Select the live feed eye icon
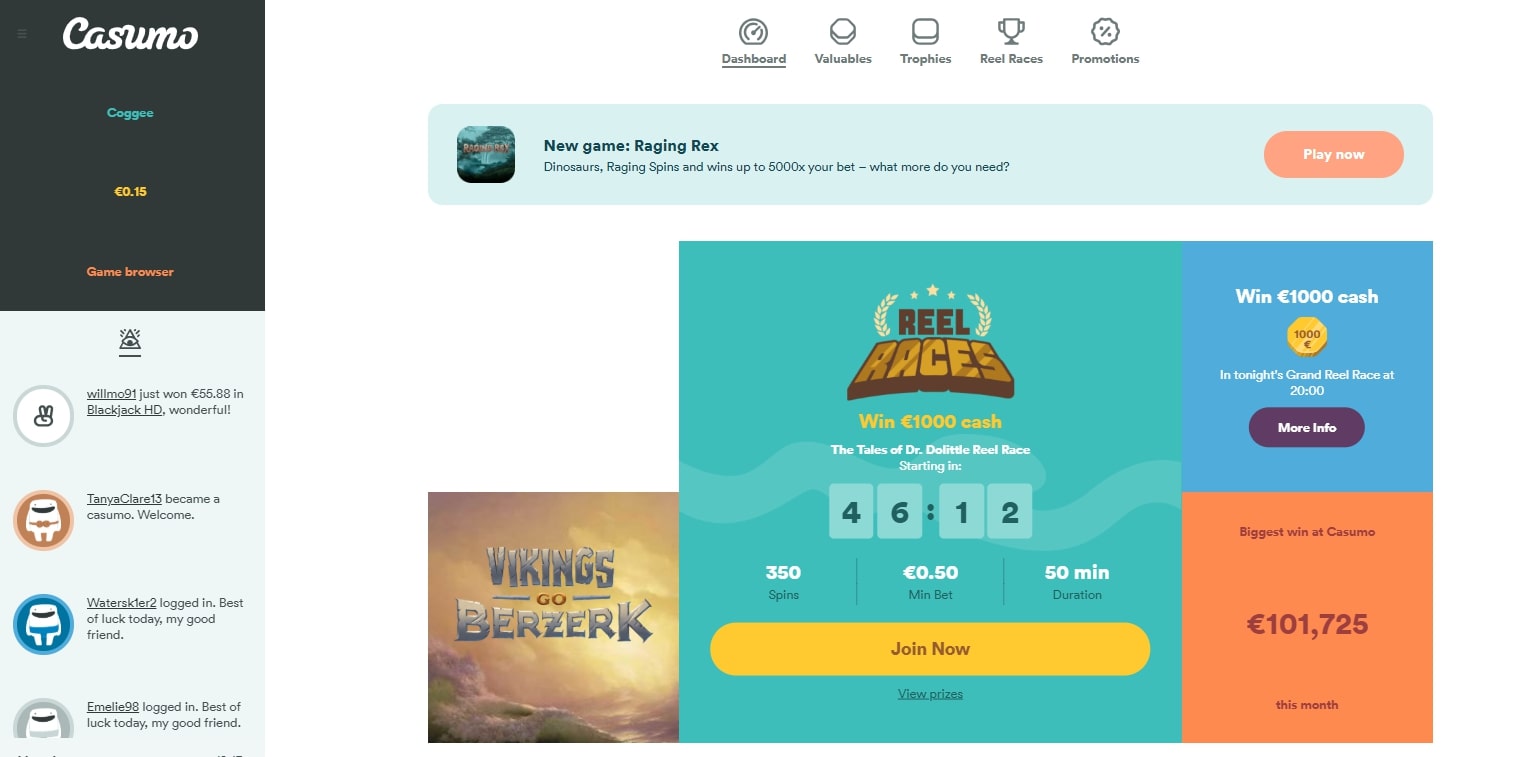Screen dimensions: 1520x757 [x=130, y=342]
